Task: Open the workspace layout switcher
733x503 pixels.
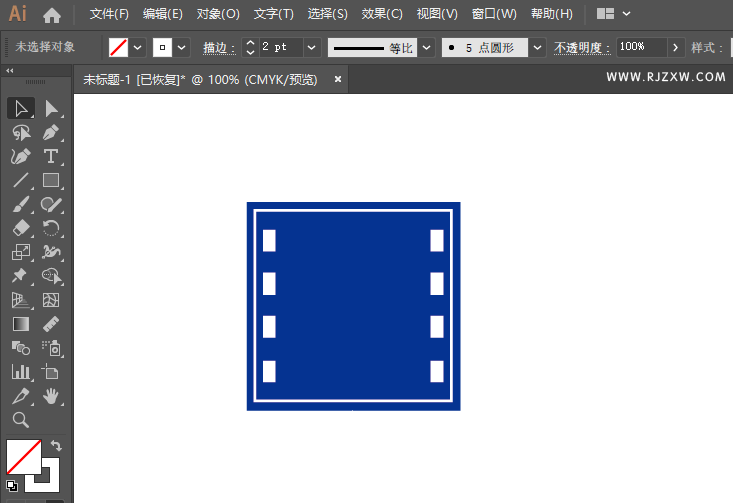Action: 614,14
